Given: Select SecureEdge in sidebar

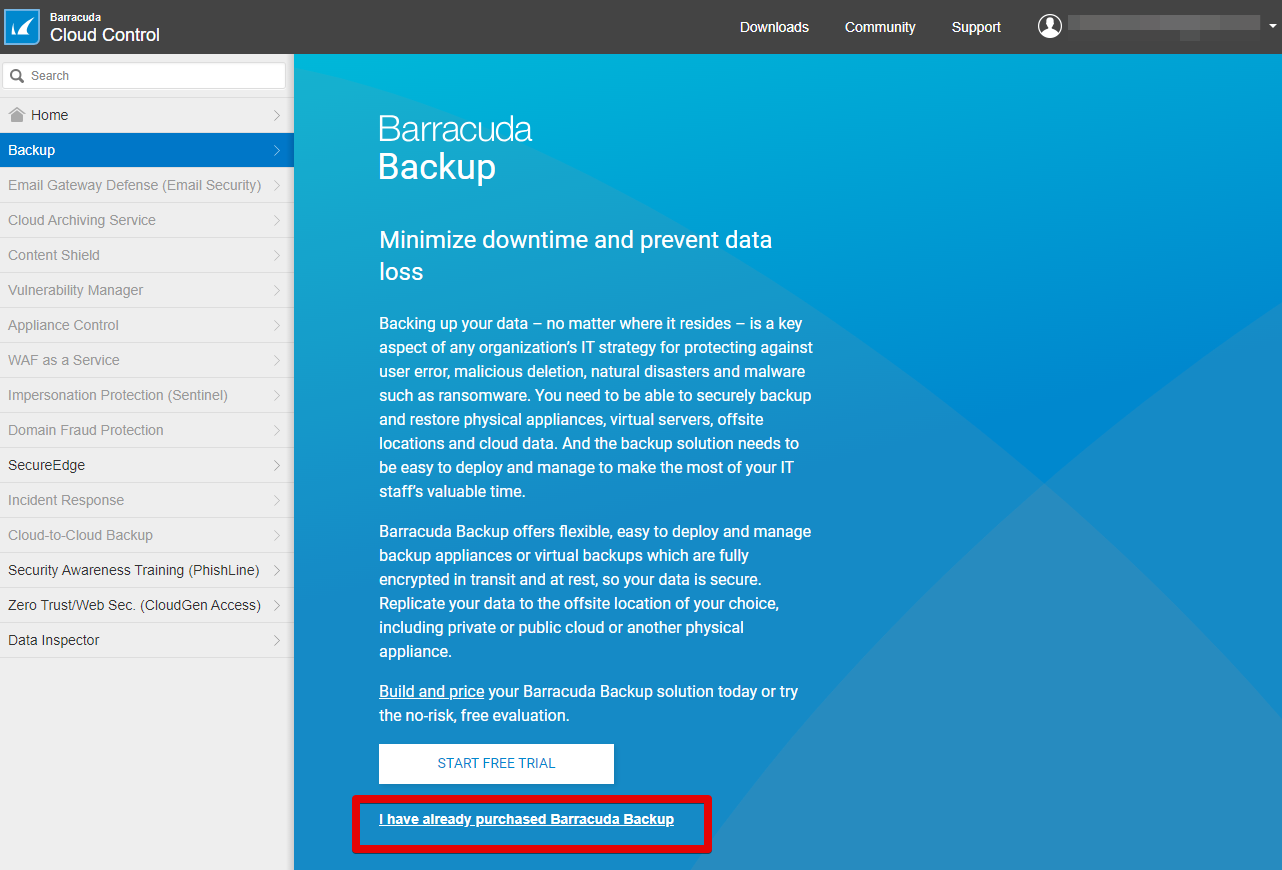Looking at the screenshot, I should coord(147,465).
